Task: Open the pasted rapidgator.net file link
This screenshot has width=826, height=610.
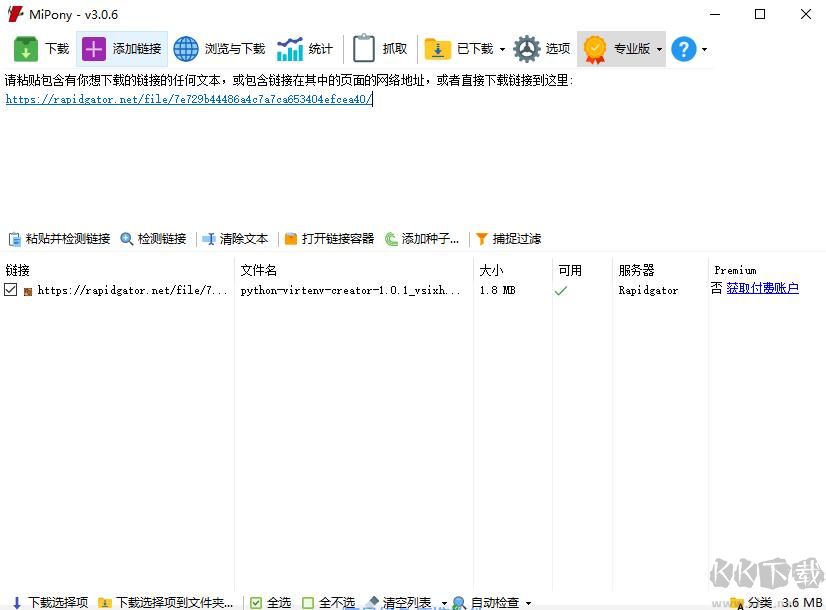Action: 186,99
